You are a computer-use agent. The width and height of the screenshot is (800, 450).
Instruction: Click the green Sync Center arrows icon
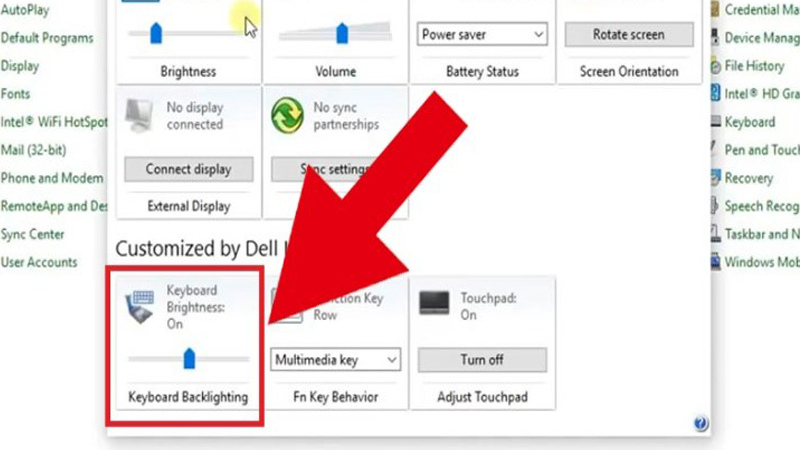[287, 115]
